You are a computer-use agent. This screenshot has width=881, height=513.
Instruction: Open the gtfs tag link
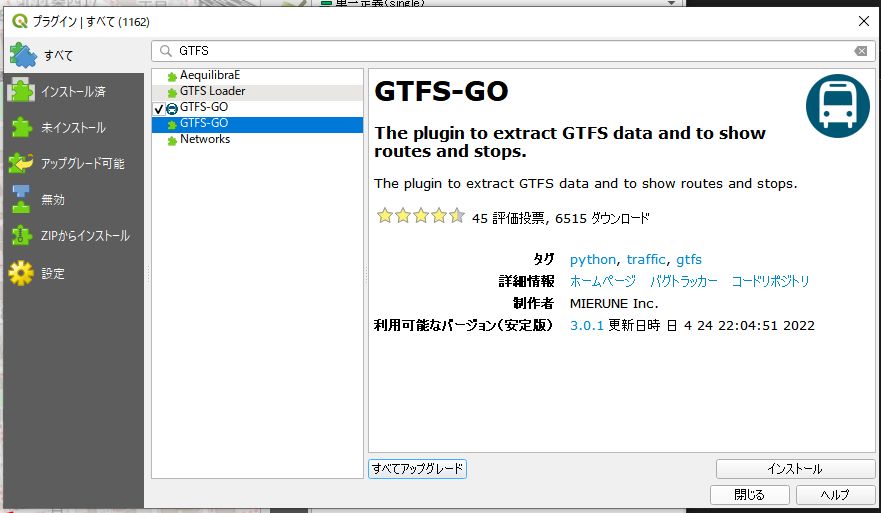click(x=689, y=260)
